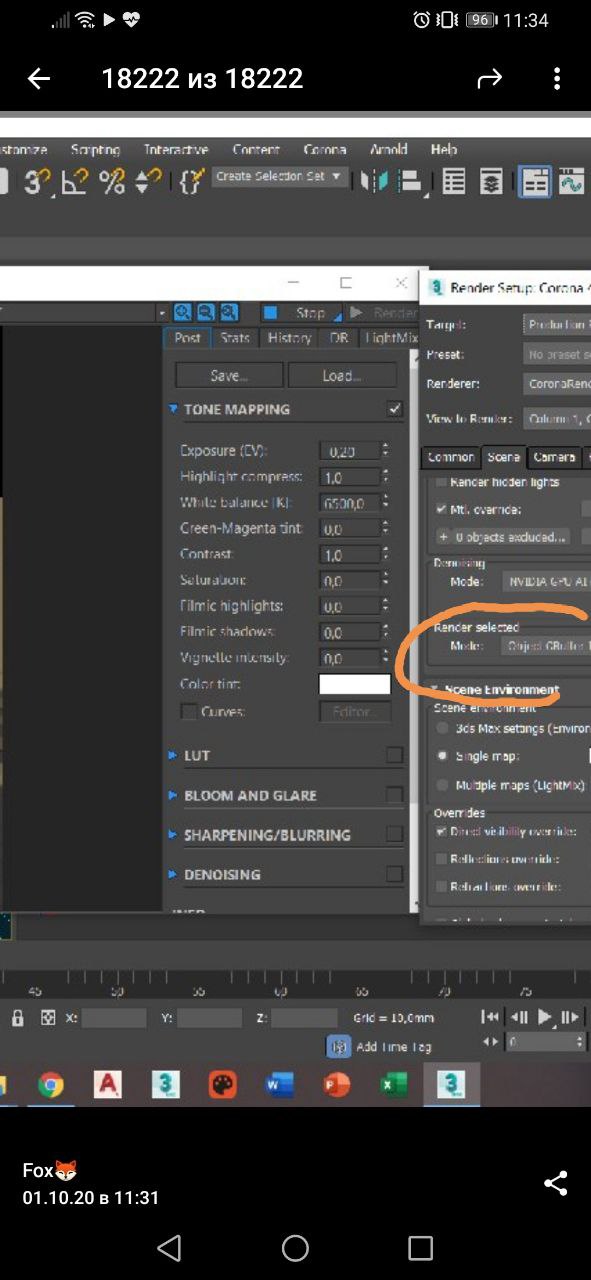Enable the Reflections override checkbox
Image resolution: width=591 pixels, height=1280 pixels.
[x=441, y=859]
